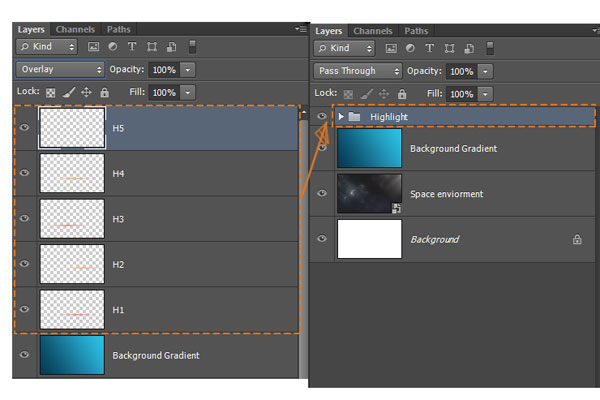Click Fill value field in left panel
600x400 pixels.
click(x=164, y=93)
